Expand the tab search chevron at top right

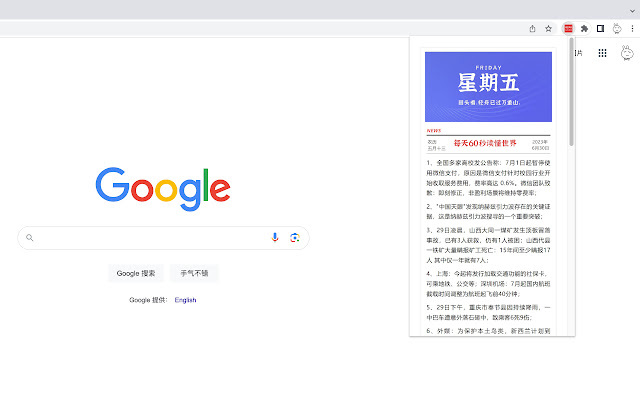point(632,11)
